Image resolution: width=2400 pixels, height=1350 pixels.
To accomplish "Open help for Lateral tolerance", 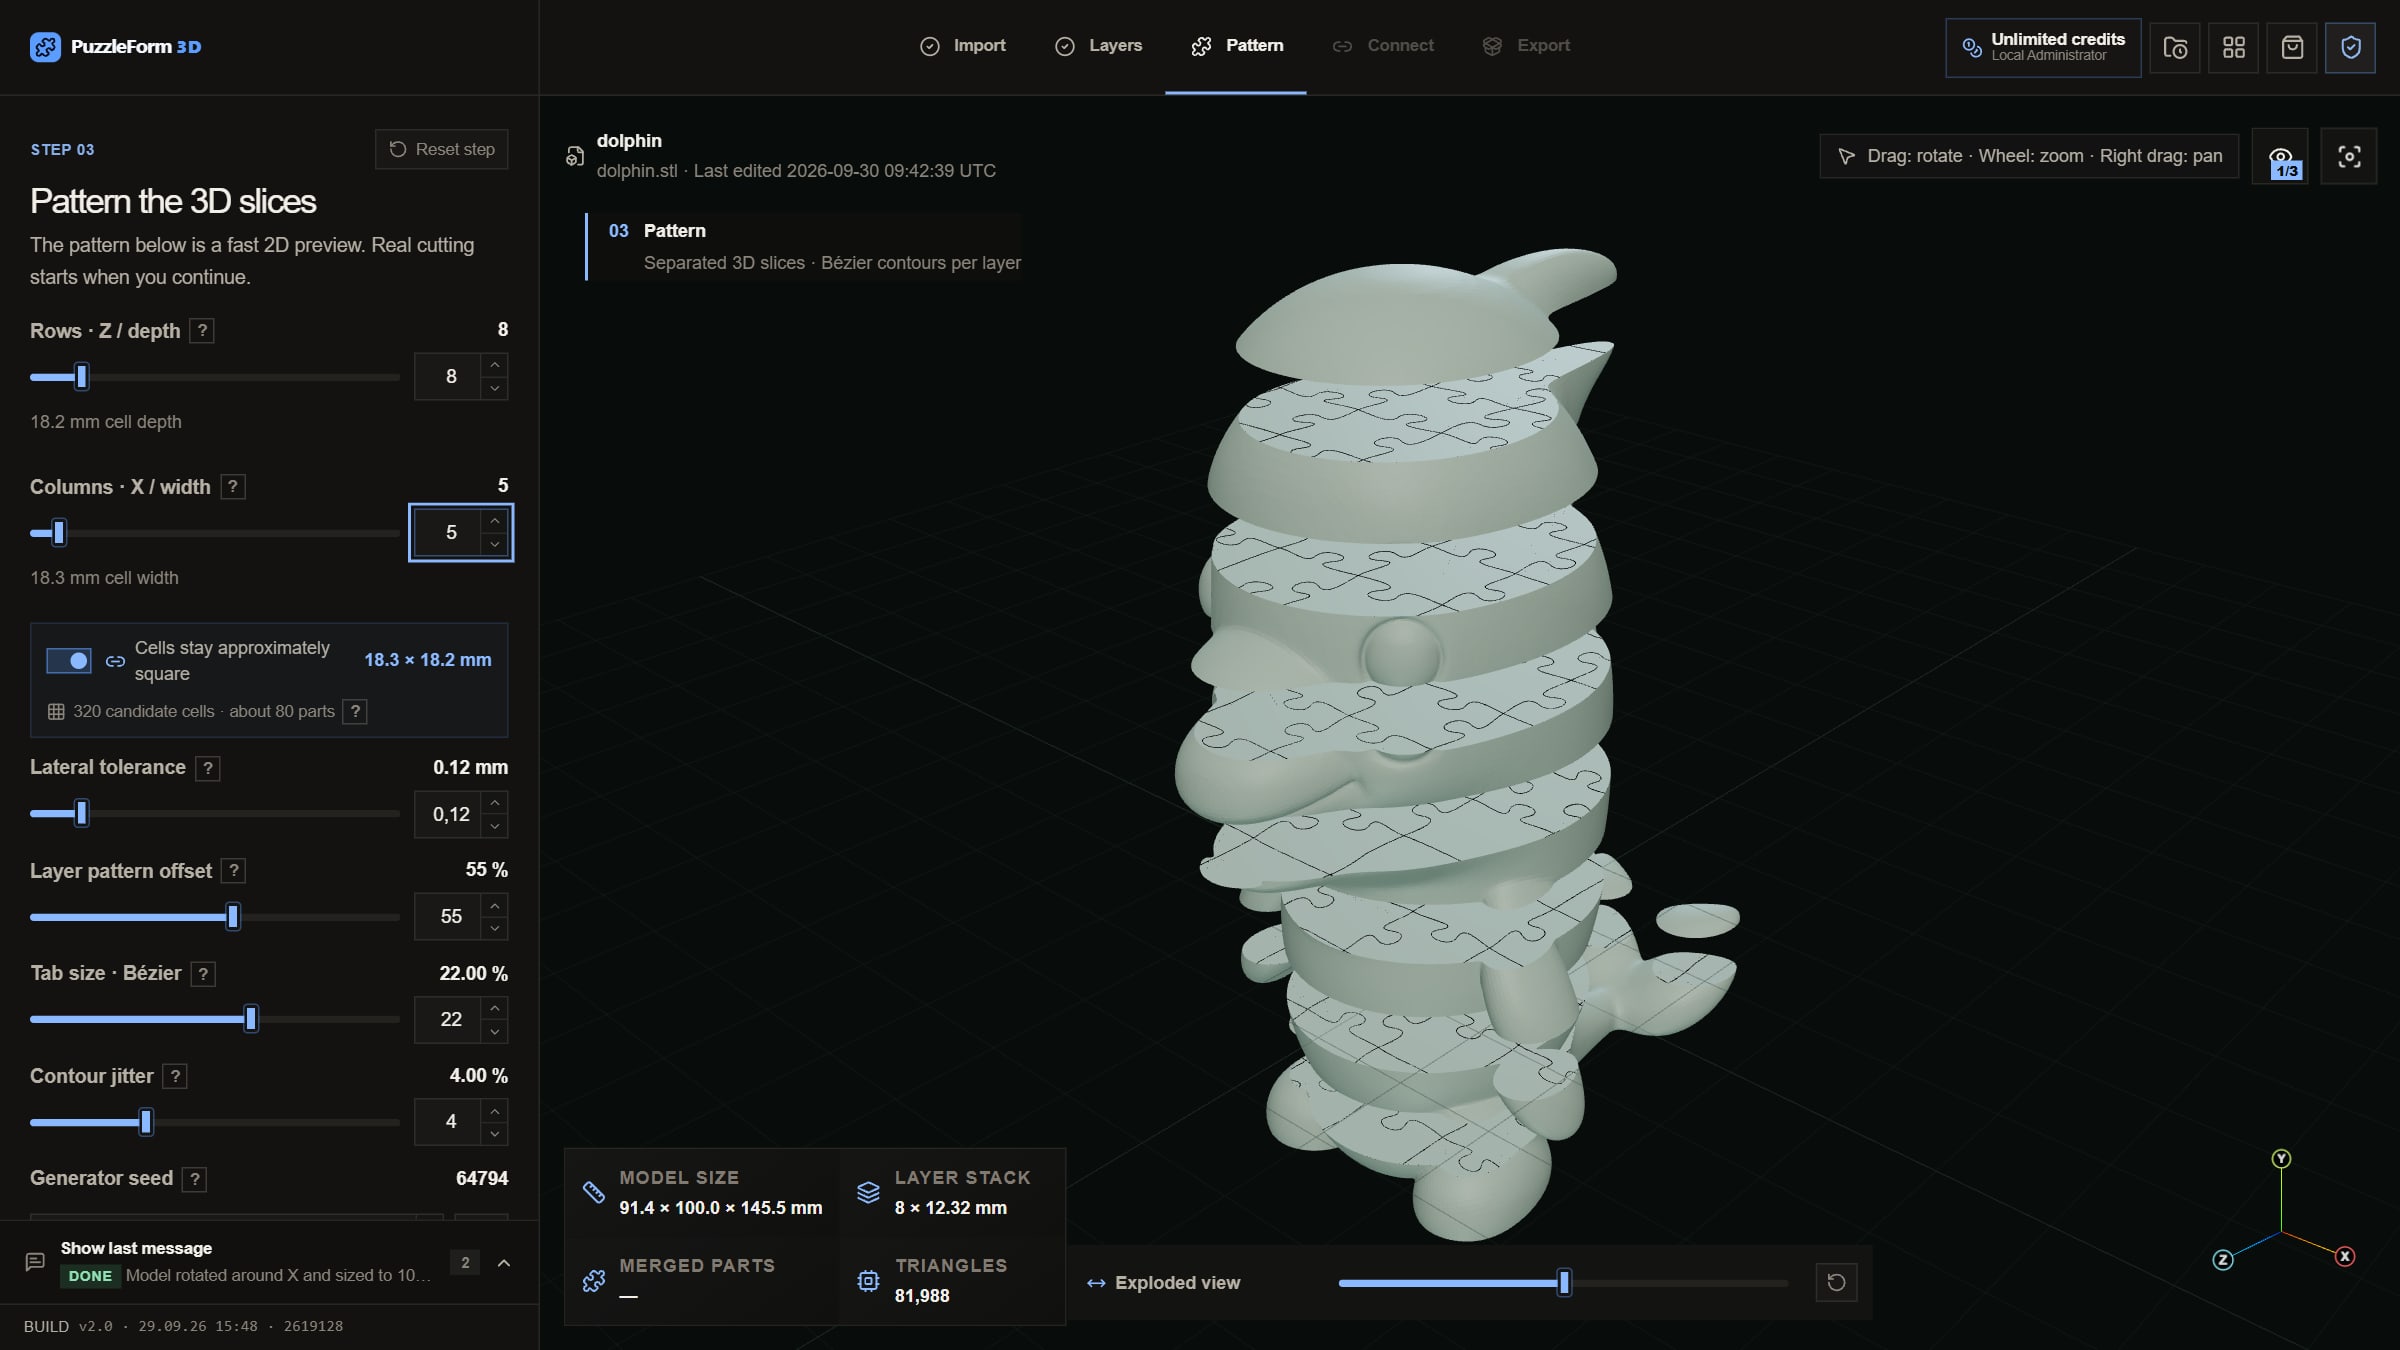I will pyautogui.click(x=207, y=768).
